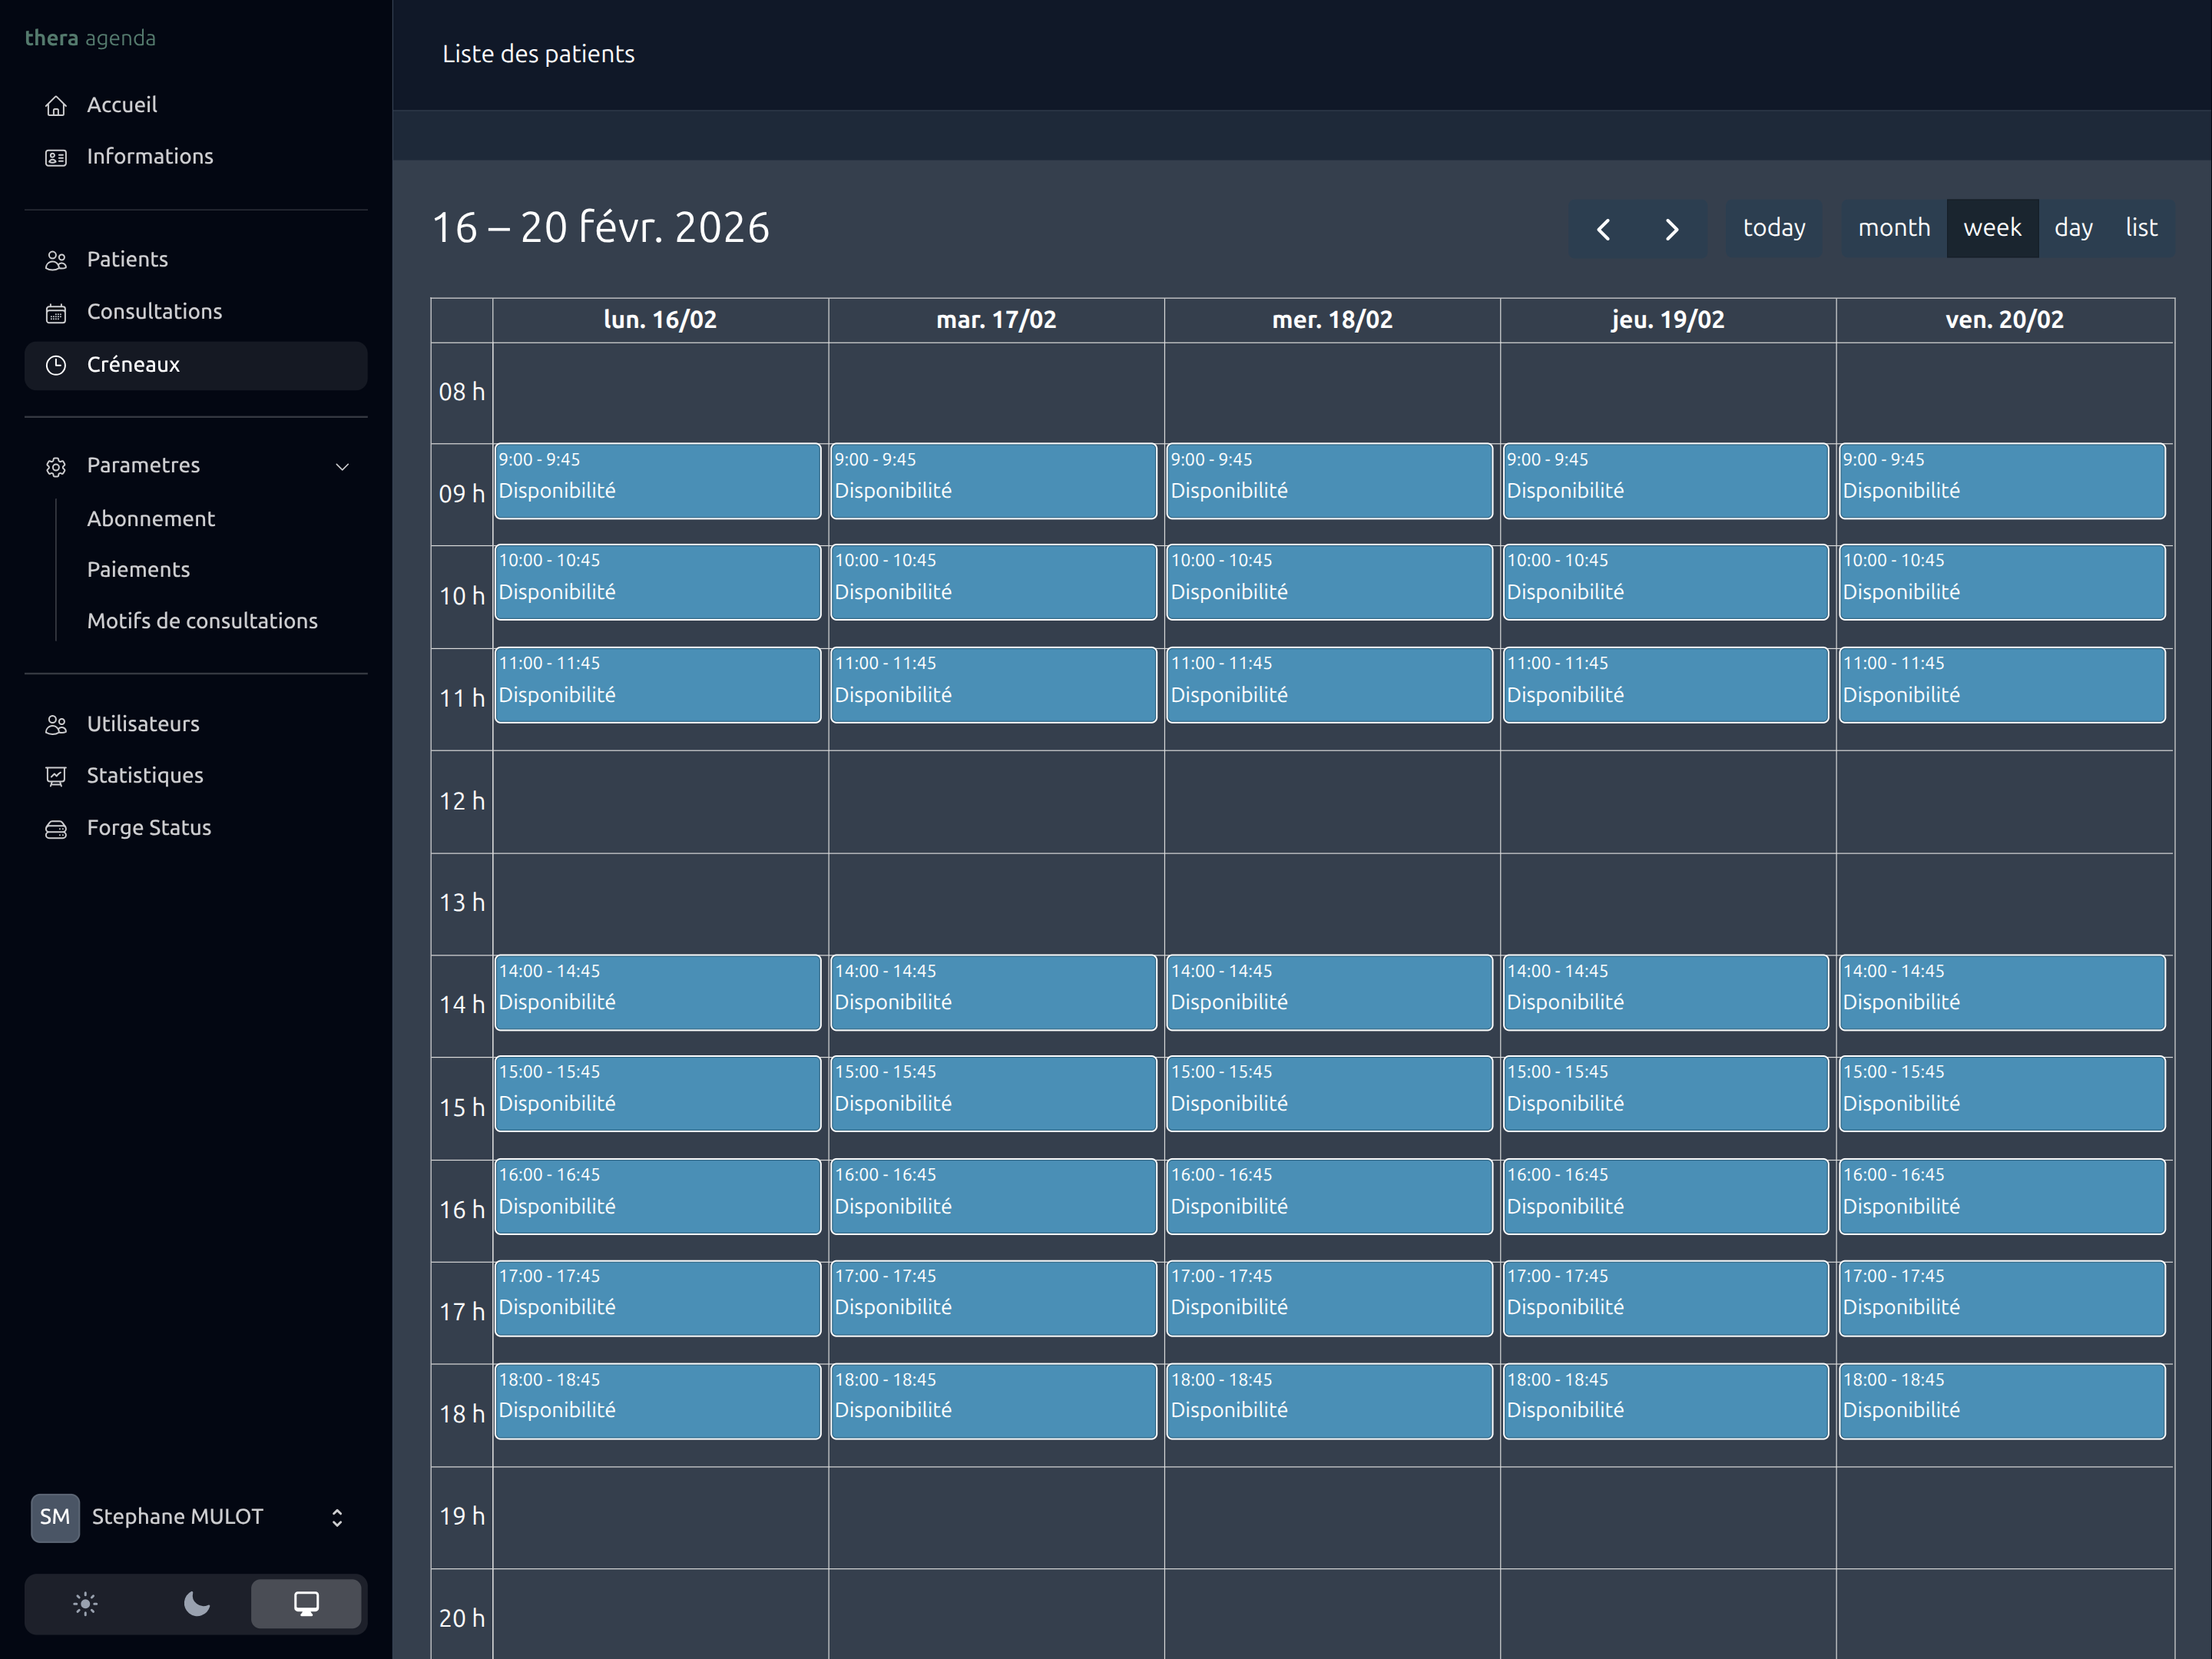The width and height of the screenshot is (2212, 1659).
Task: Open Statistiques via the chart icon
Action: (57, 776)
